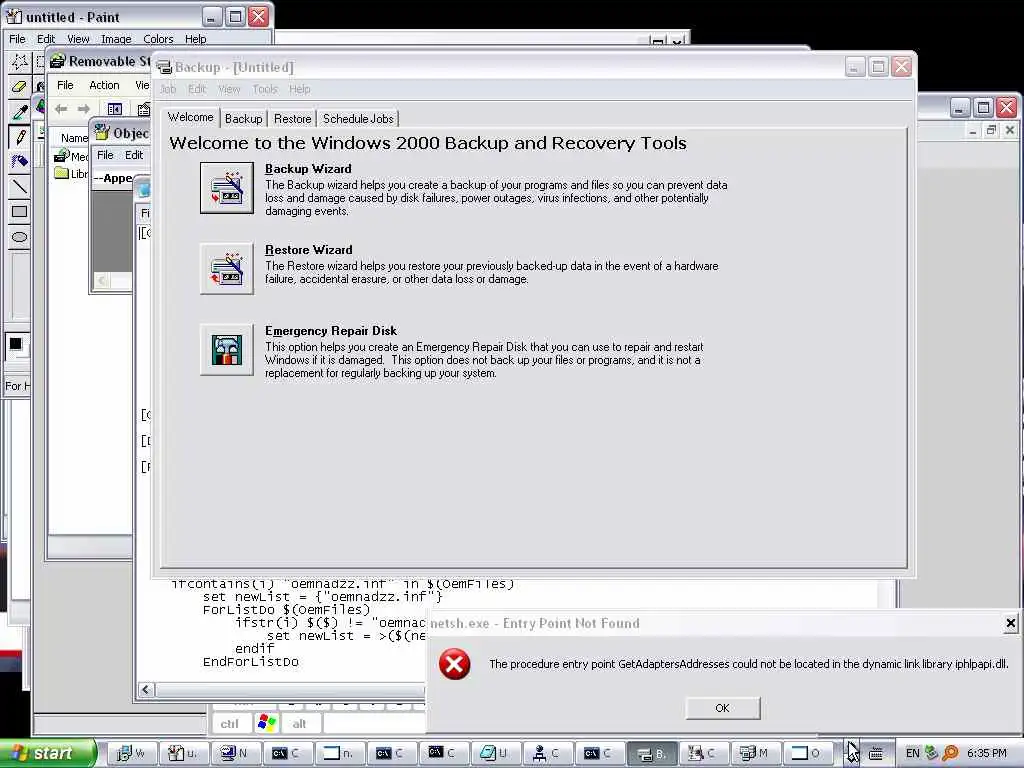Image resolution: width=1024 pixels, height=768 pixels.
Task: Click the magnifier icon in system tray
Action: pos(950,754)
